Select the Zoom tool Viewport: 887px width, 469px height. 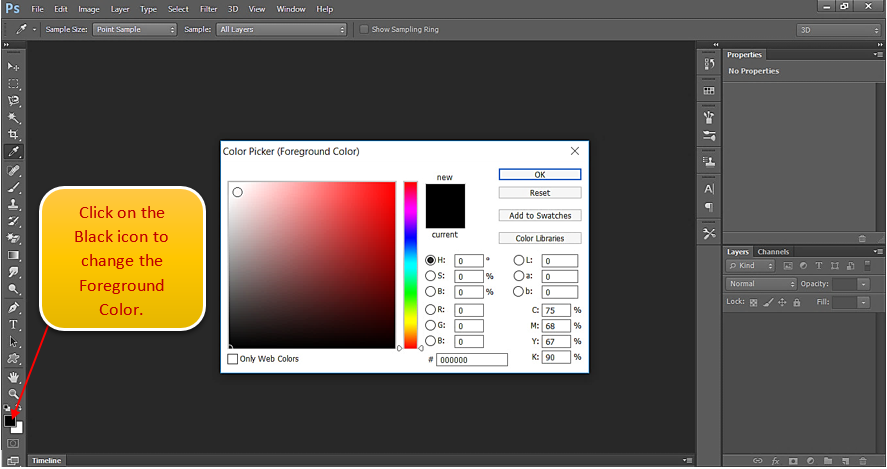pos(13,394)
